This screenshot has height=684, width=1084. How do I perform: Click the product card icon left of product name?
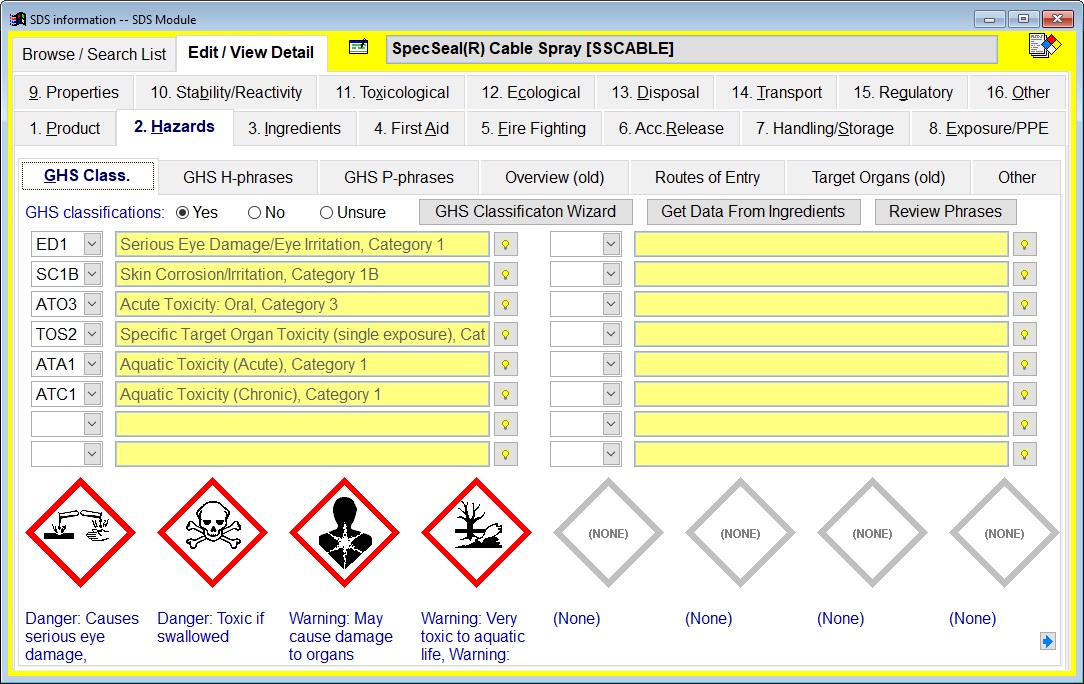[358, 47]
